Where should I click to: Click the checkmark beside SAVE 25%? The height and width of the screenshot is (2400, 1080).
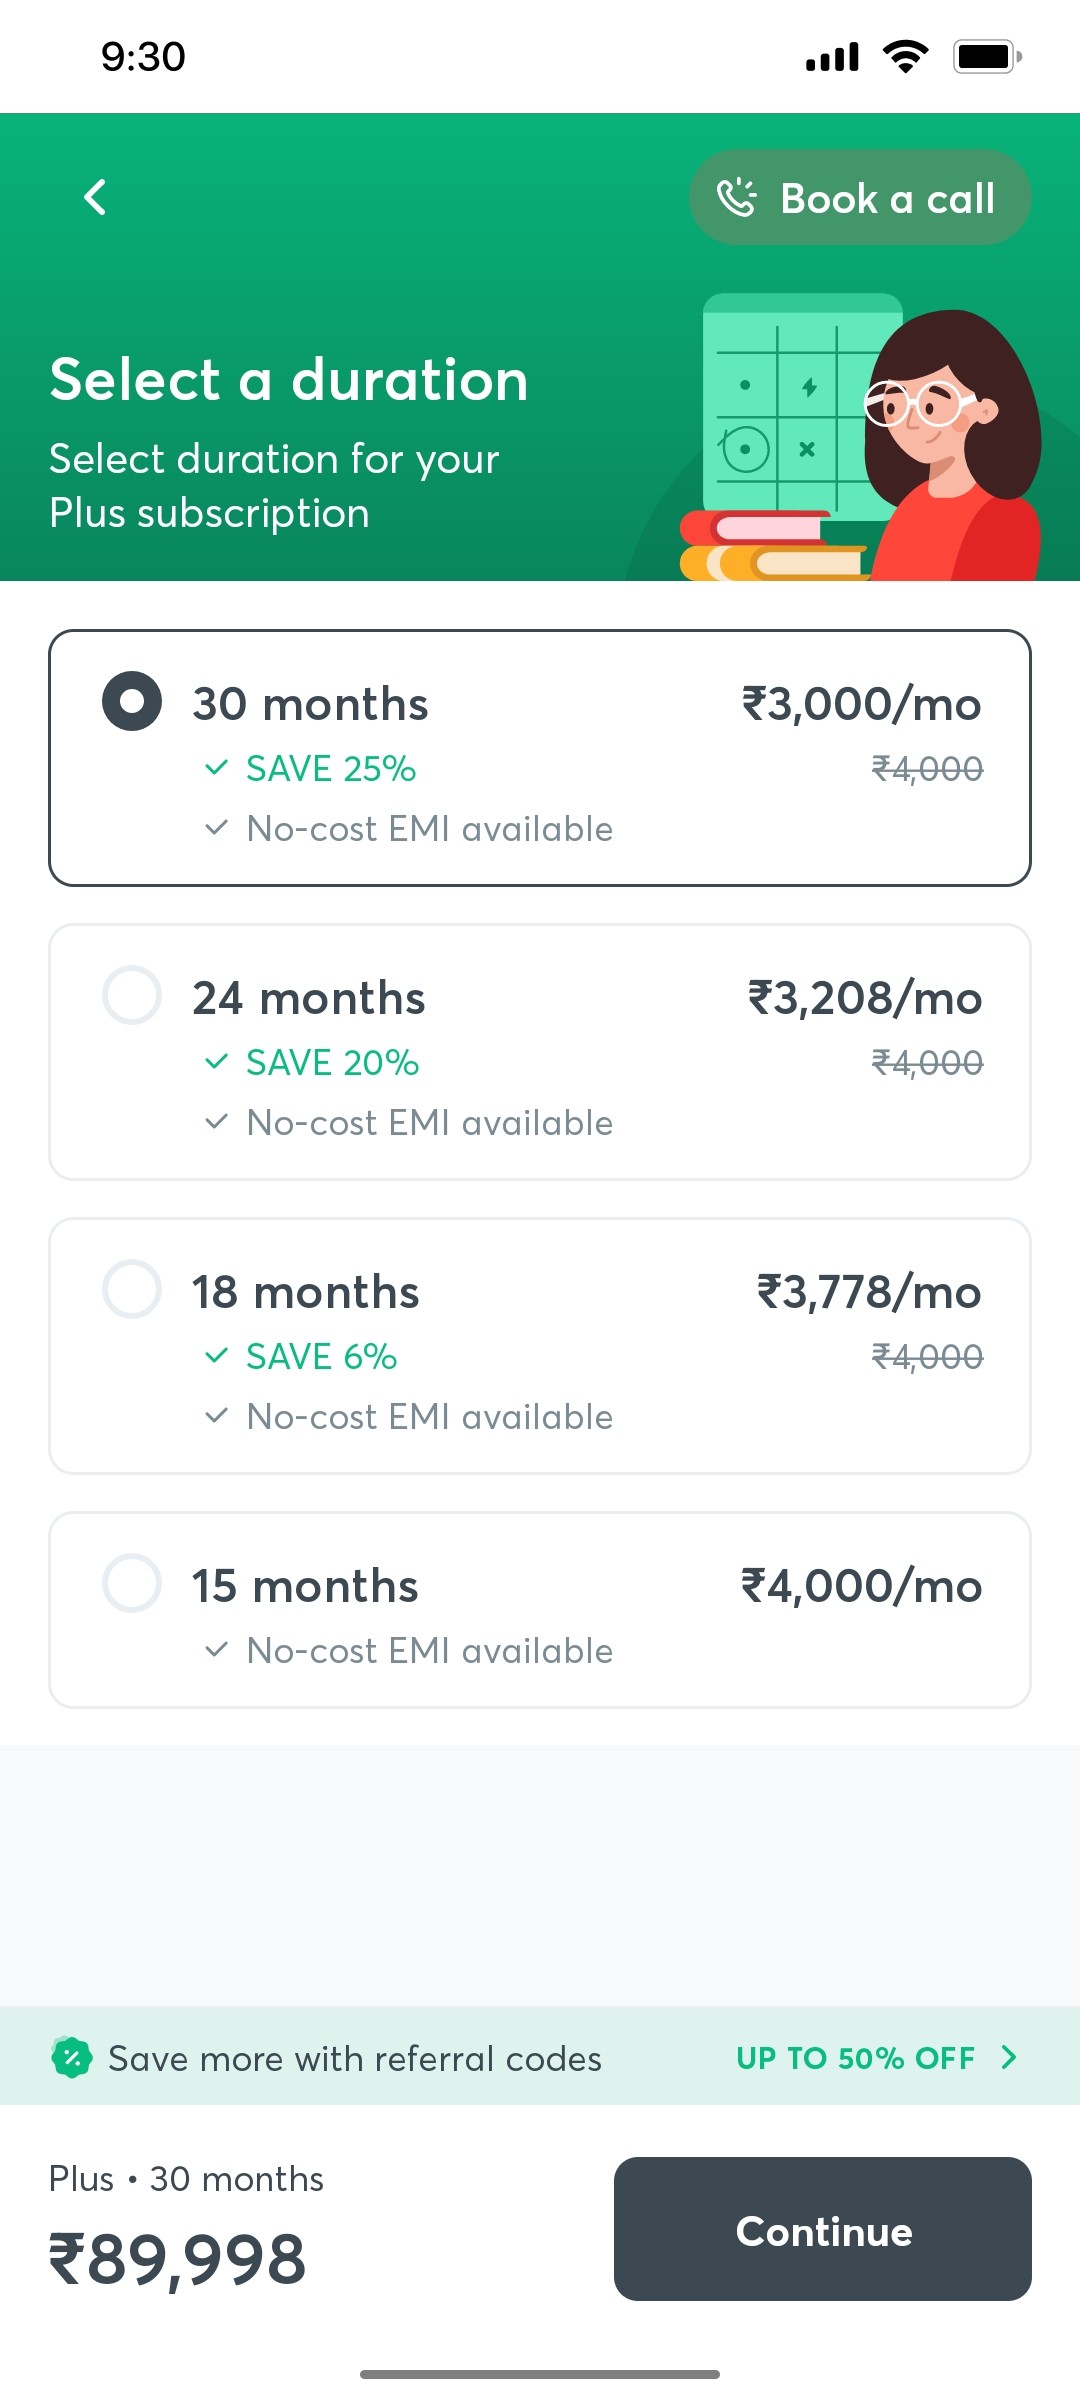click(217, 768)
